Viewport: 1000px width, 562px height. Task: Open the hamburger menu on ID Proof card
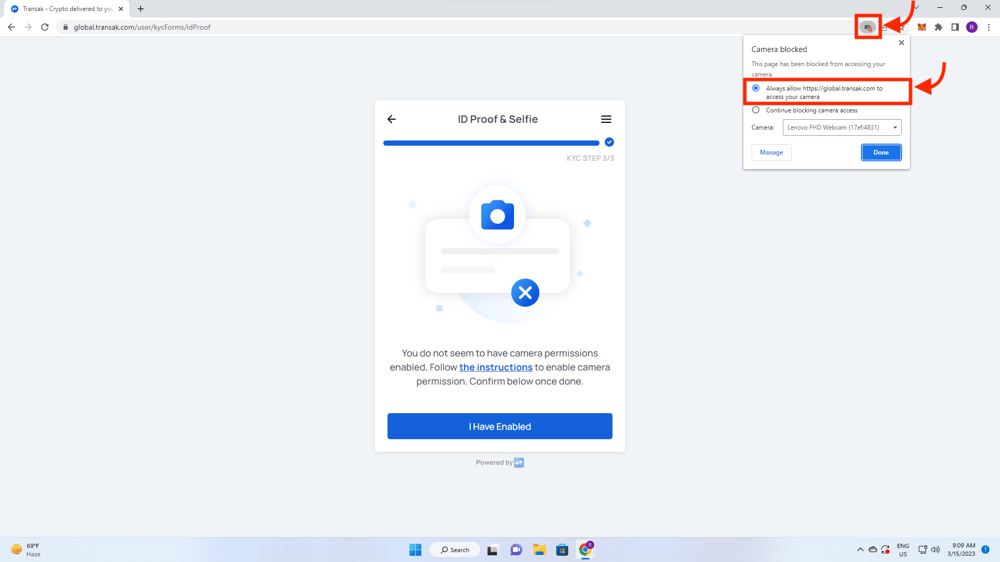[606, 119]
